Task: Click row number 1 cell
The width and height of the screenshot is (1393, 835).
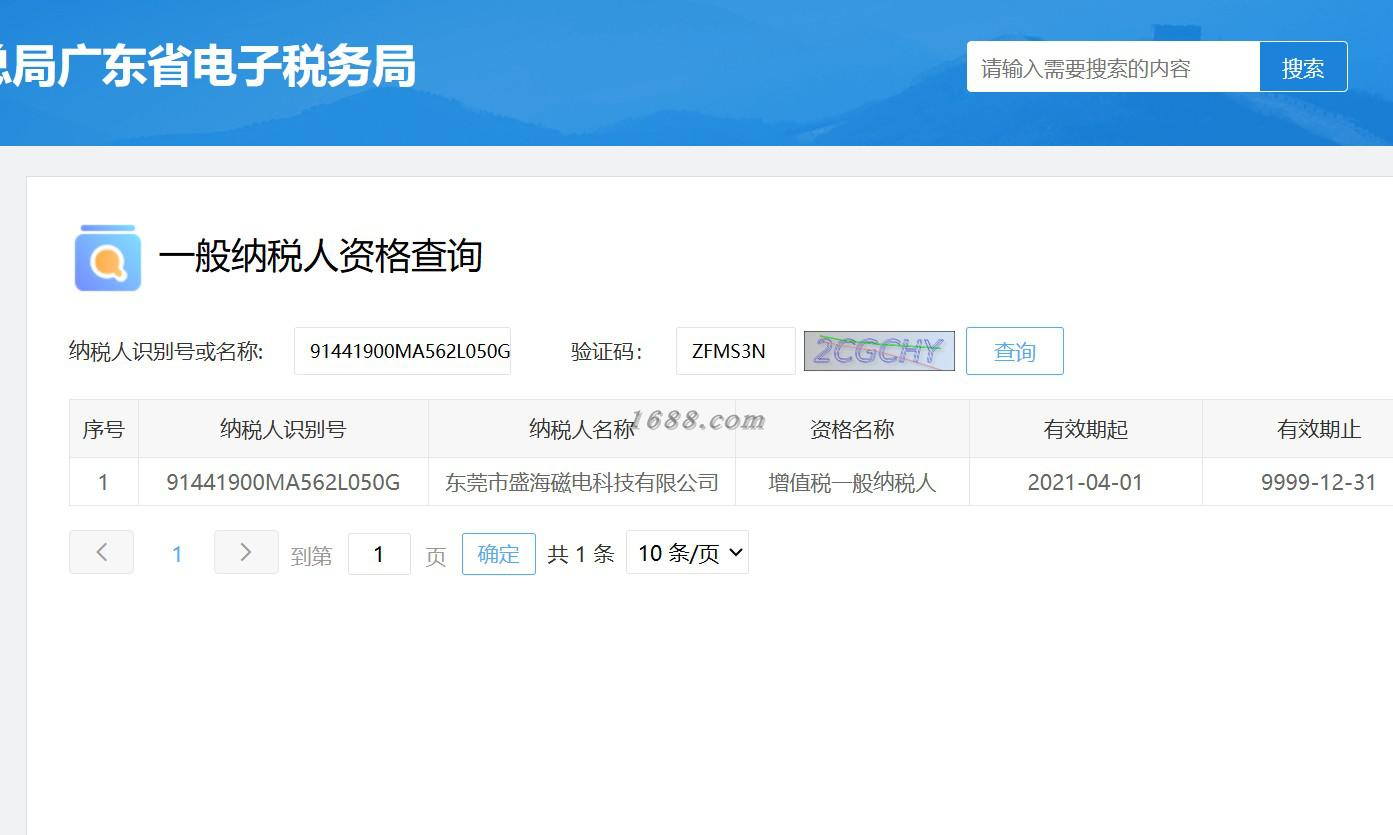Action: click(104, 482)
